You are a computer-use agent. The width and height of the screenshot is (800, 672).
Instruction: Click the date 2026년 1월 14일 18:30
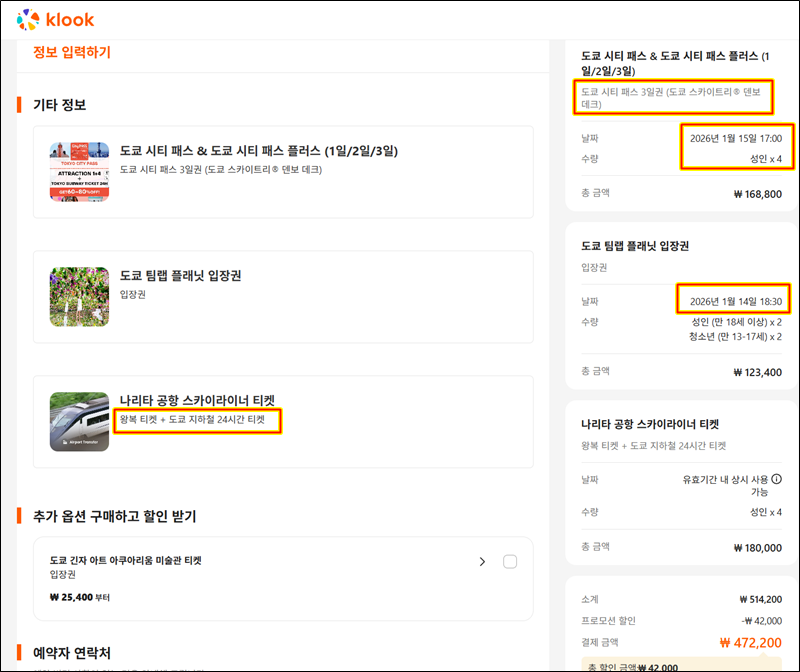pos(736,302)
